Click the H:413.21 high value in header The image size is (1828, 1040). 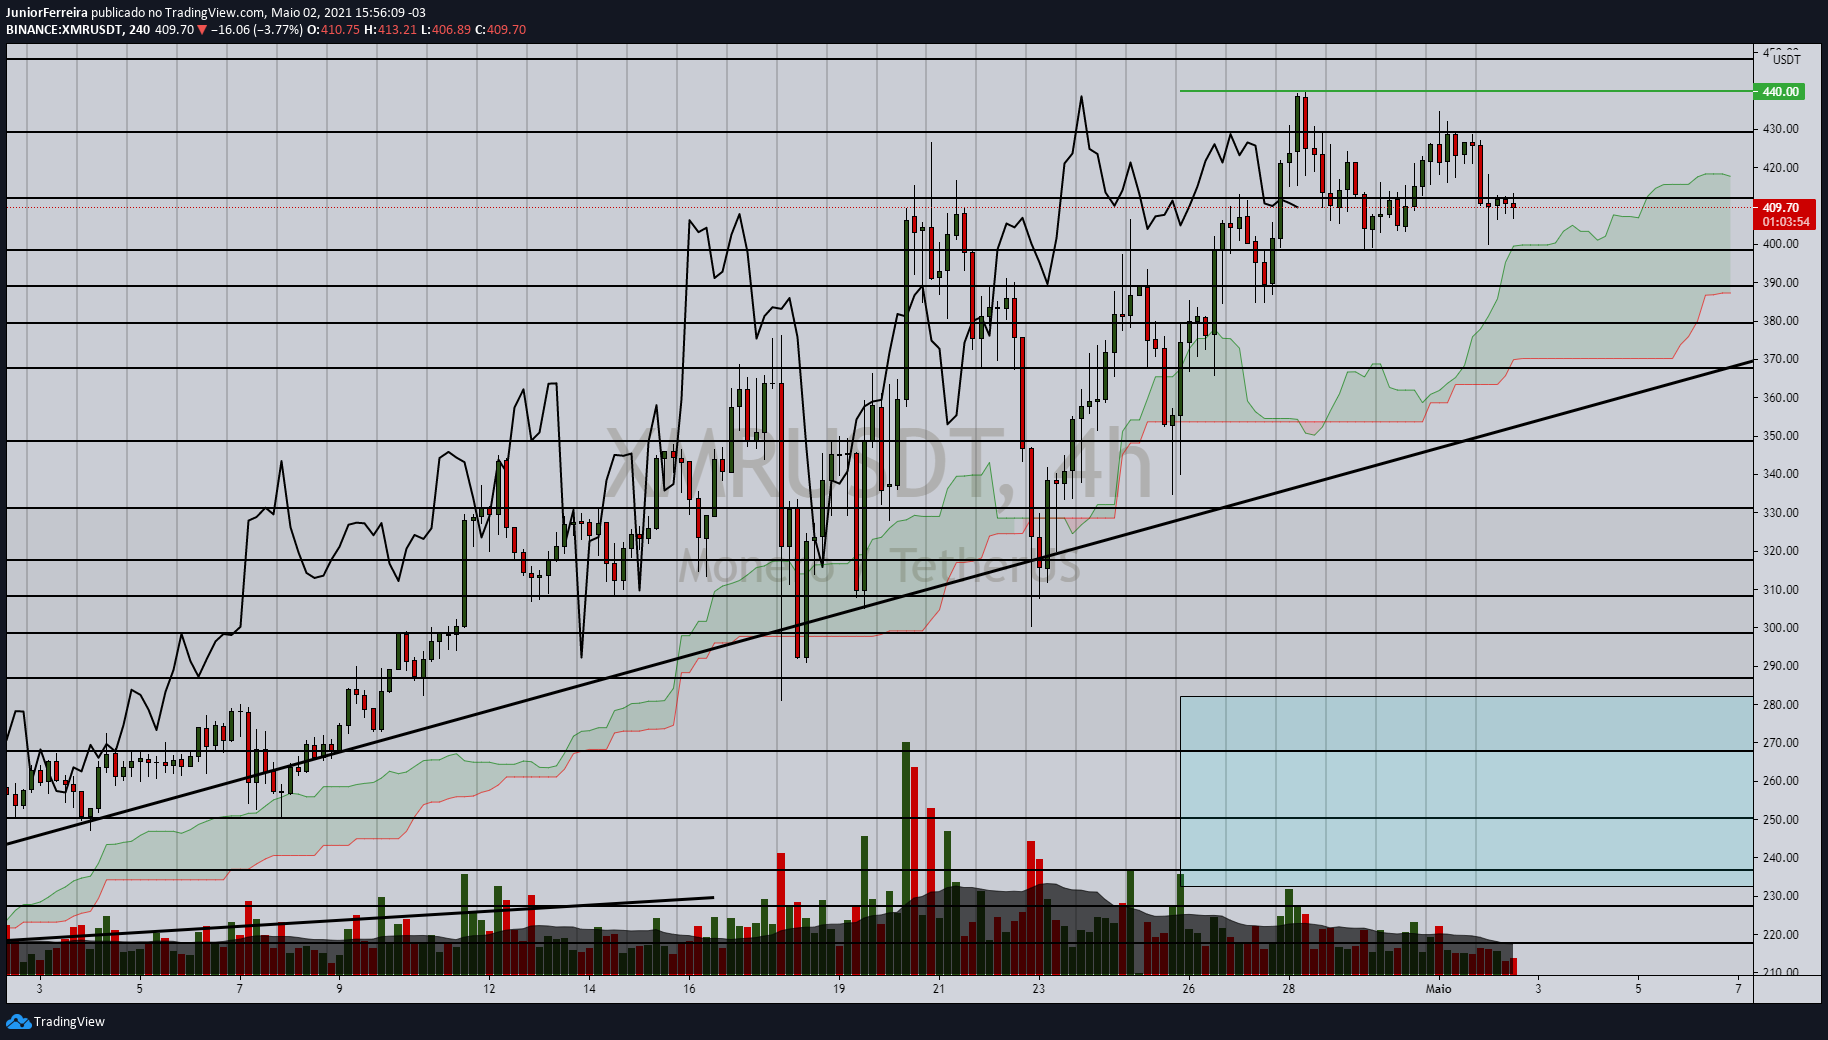point(390,30)
